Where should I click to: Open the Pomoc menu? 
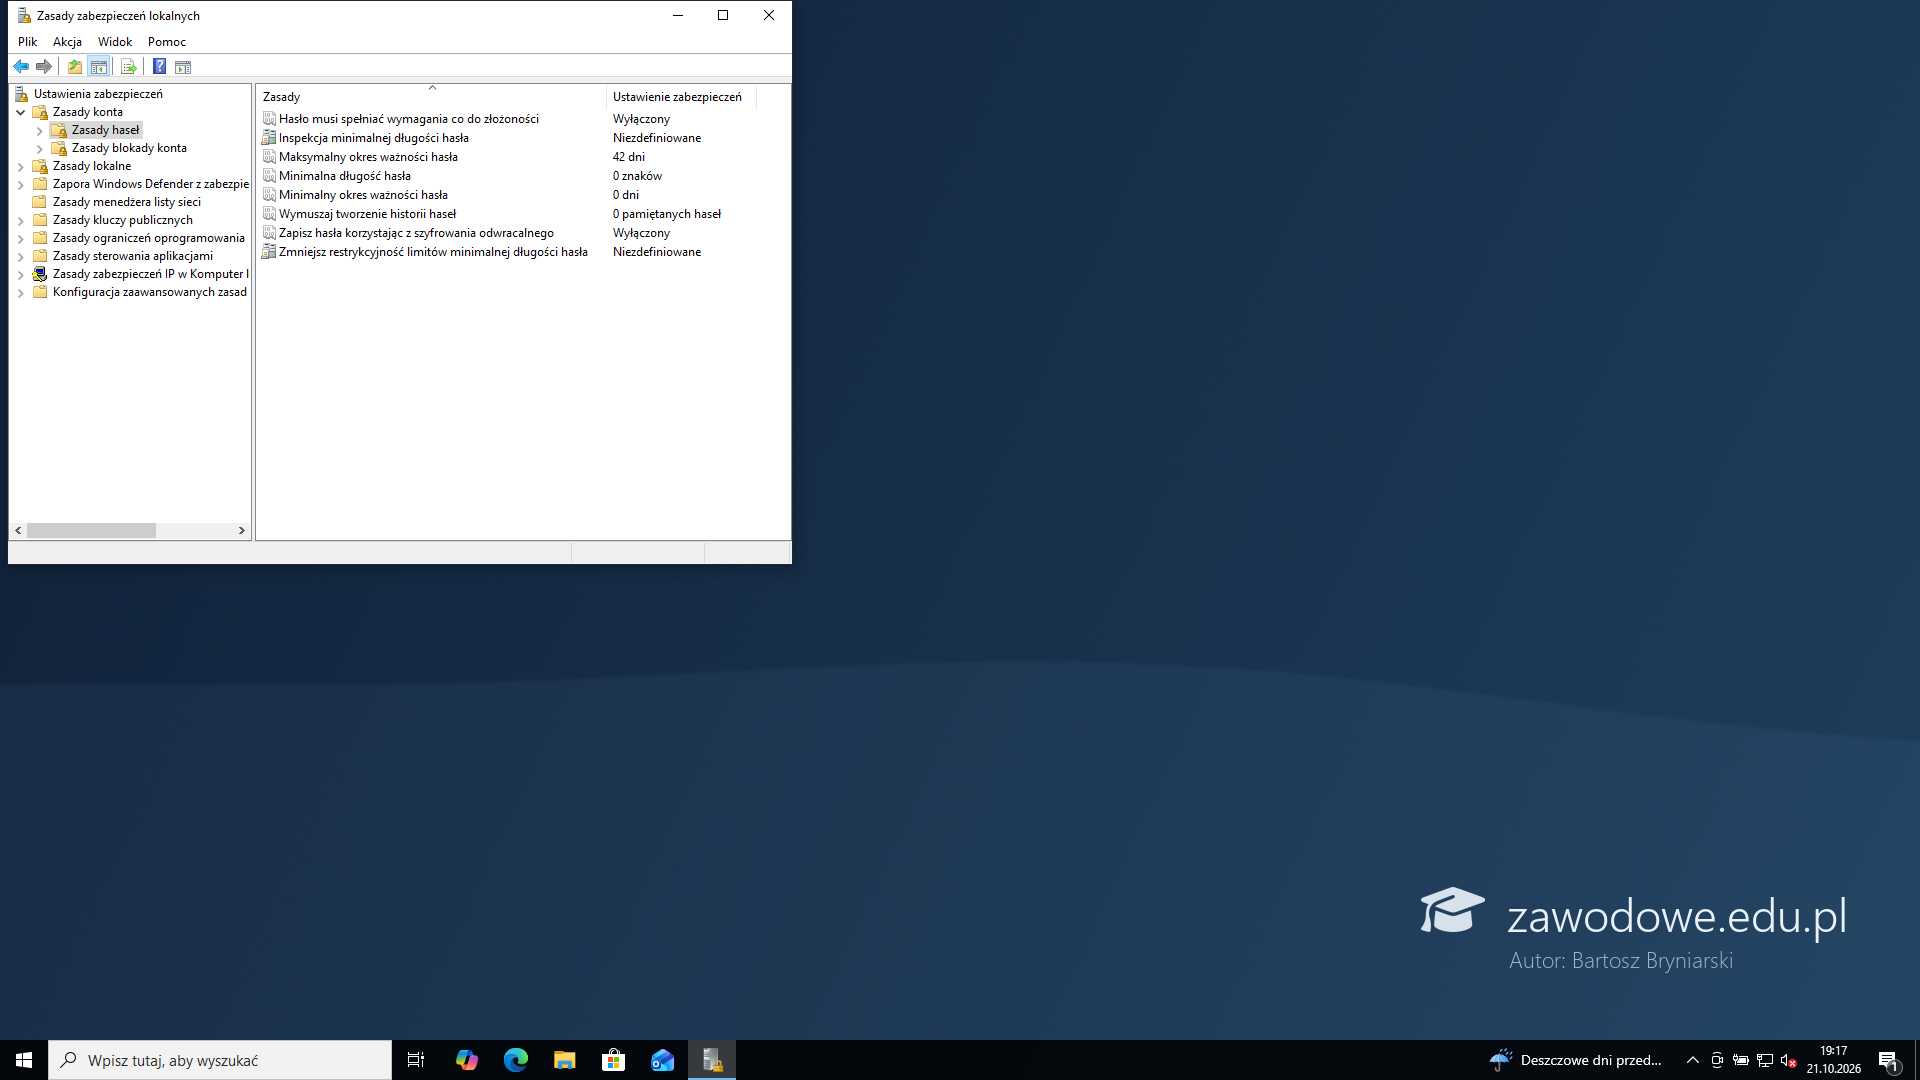tap(167, 42)
